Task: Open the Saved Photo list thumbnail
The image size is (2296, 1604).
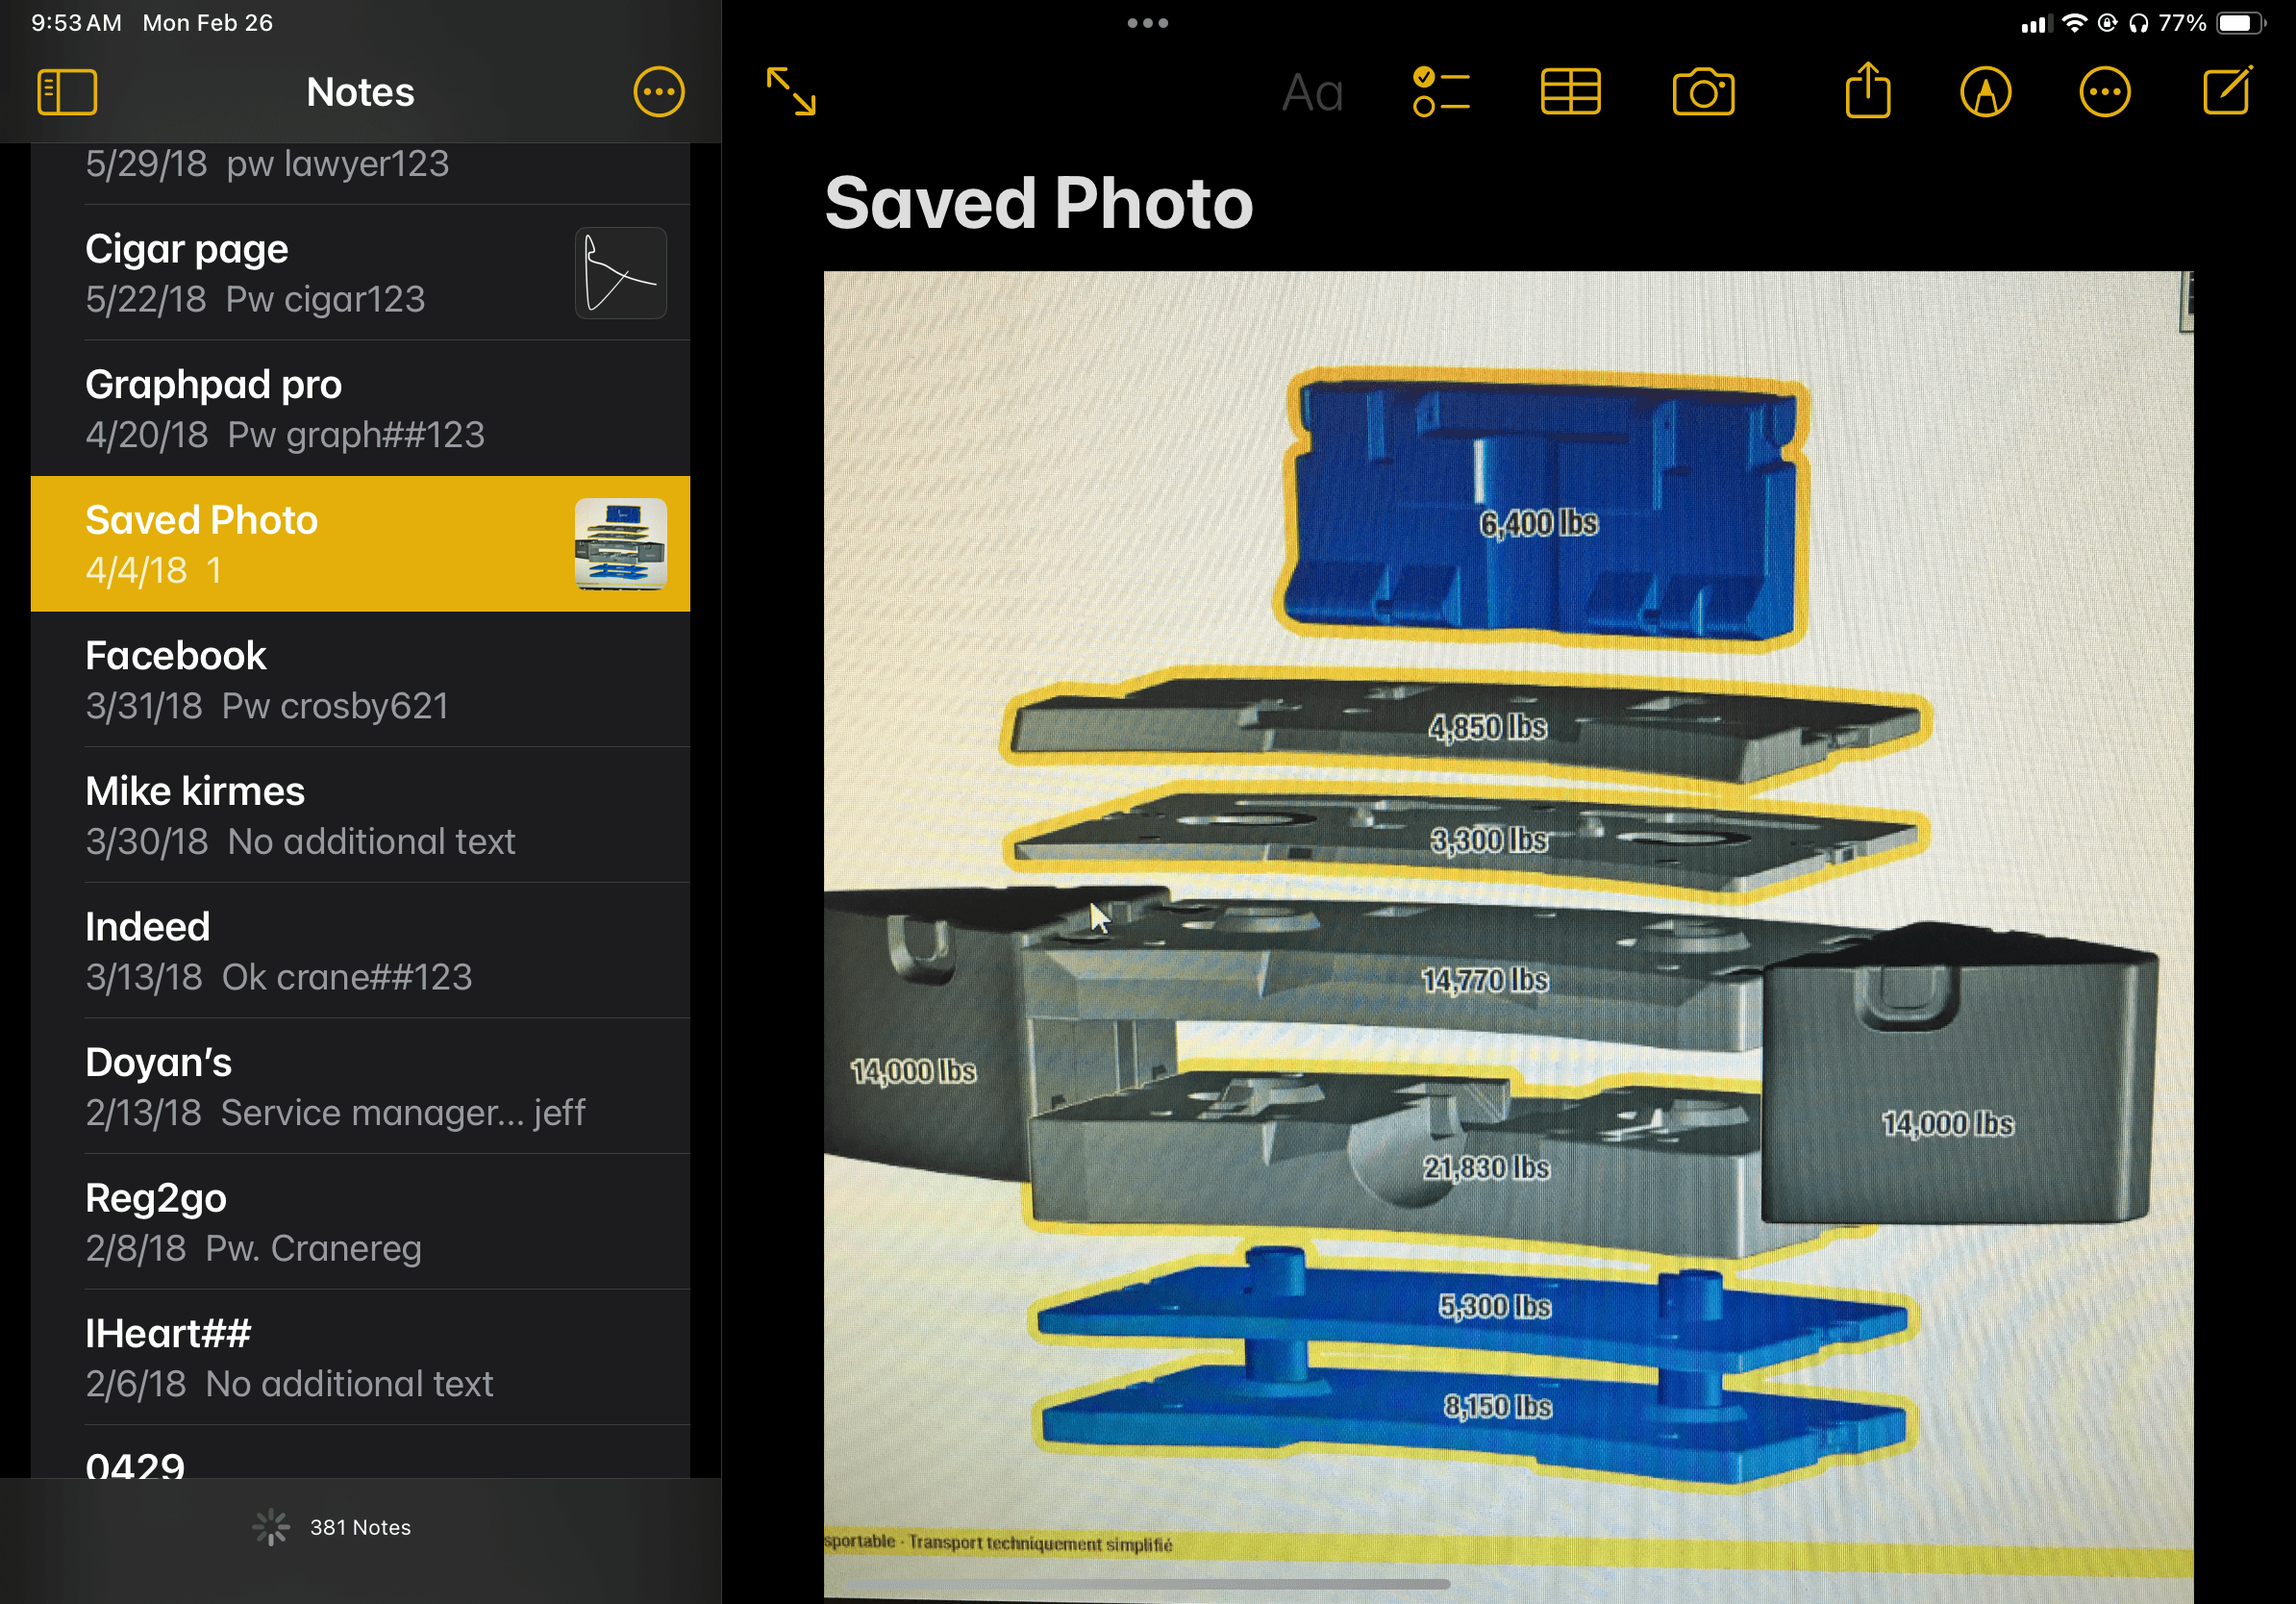Action: coord(621,544)
